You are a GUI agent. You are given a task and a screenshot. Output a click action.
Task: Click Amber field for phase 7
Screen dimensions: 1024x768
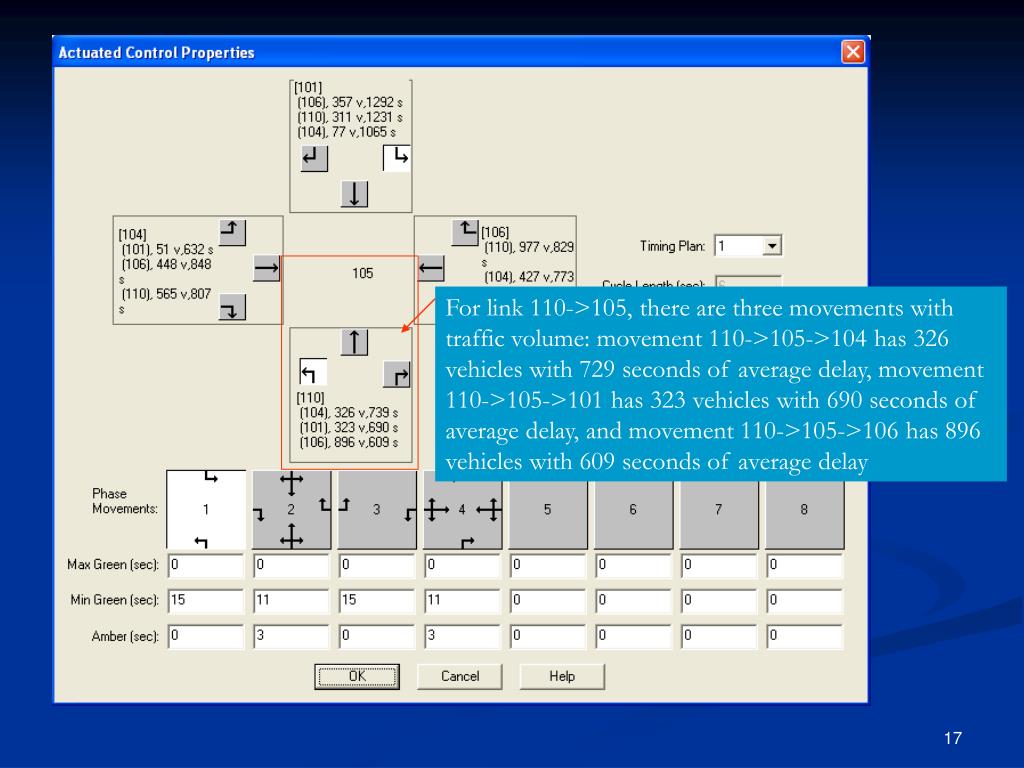point(719,637)
